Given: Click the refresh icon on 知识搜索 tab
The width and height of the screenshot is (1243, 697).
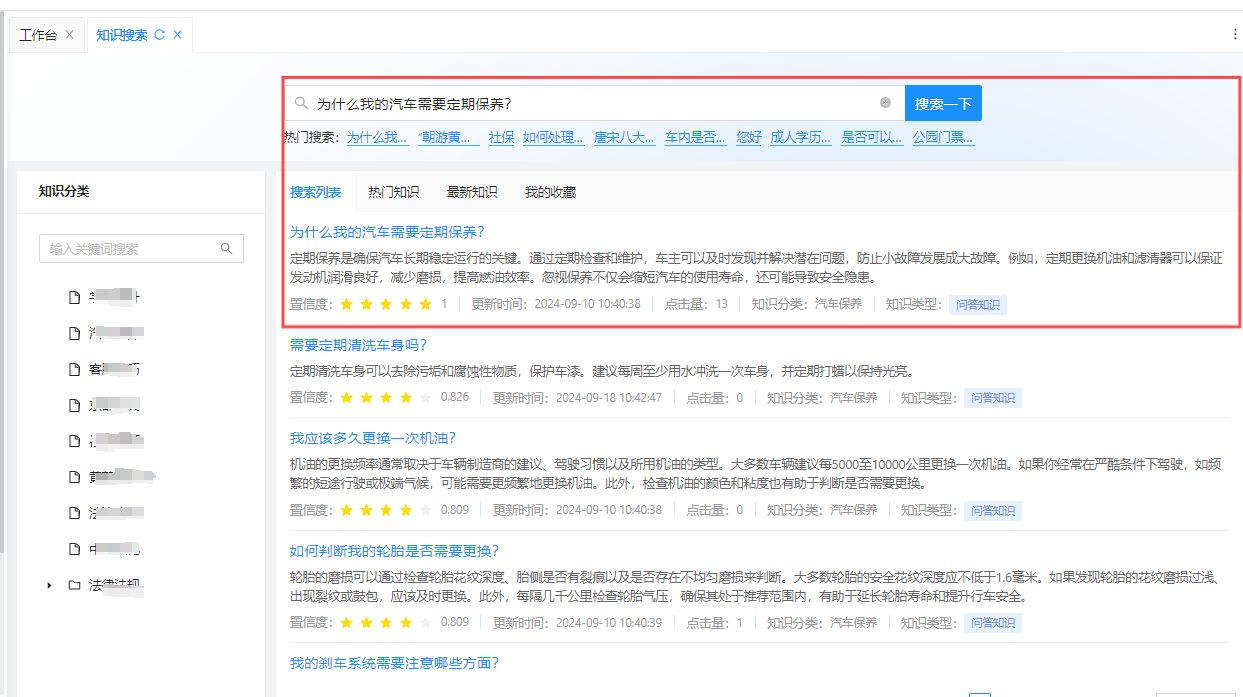Looking at the screenshot, I should (159, 35).
